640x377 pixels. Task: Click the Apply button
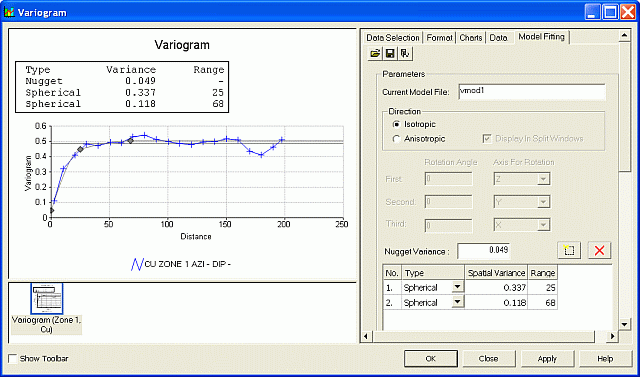[547, 359]
